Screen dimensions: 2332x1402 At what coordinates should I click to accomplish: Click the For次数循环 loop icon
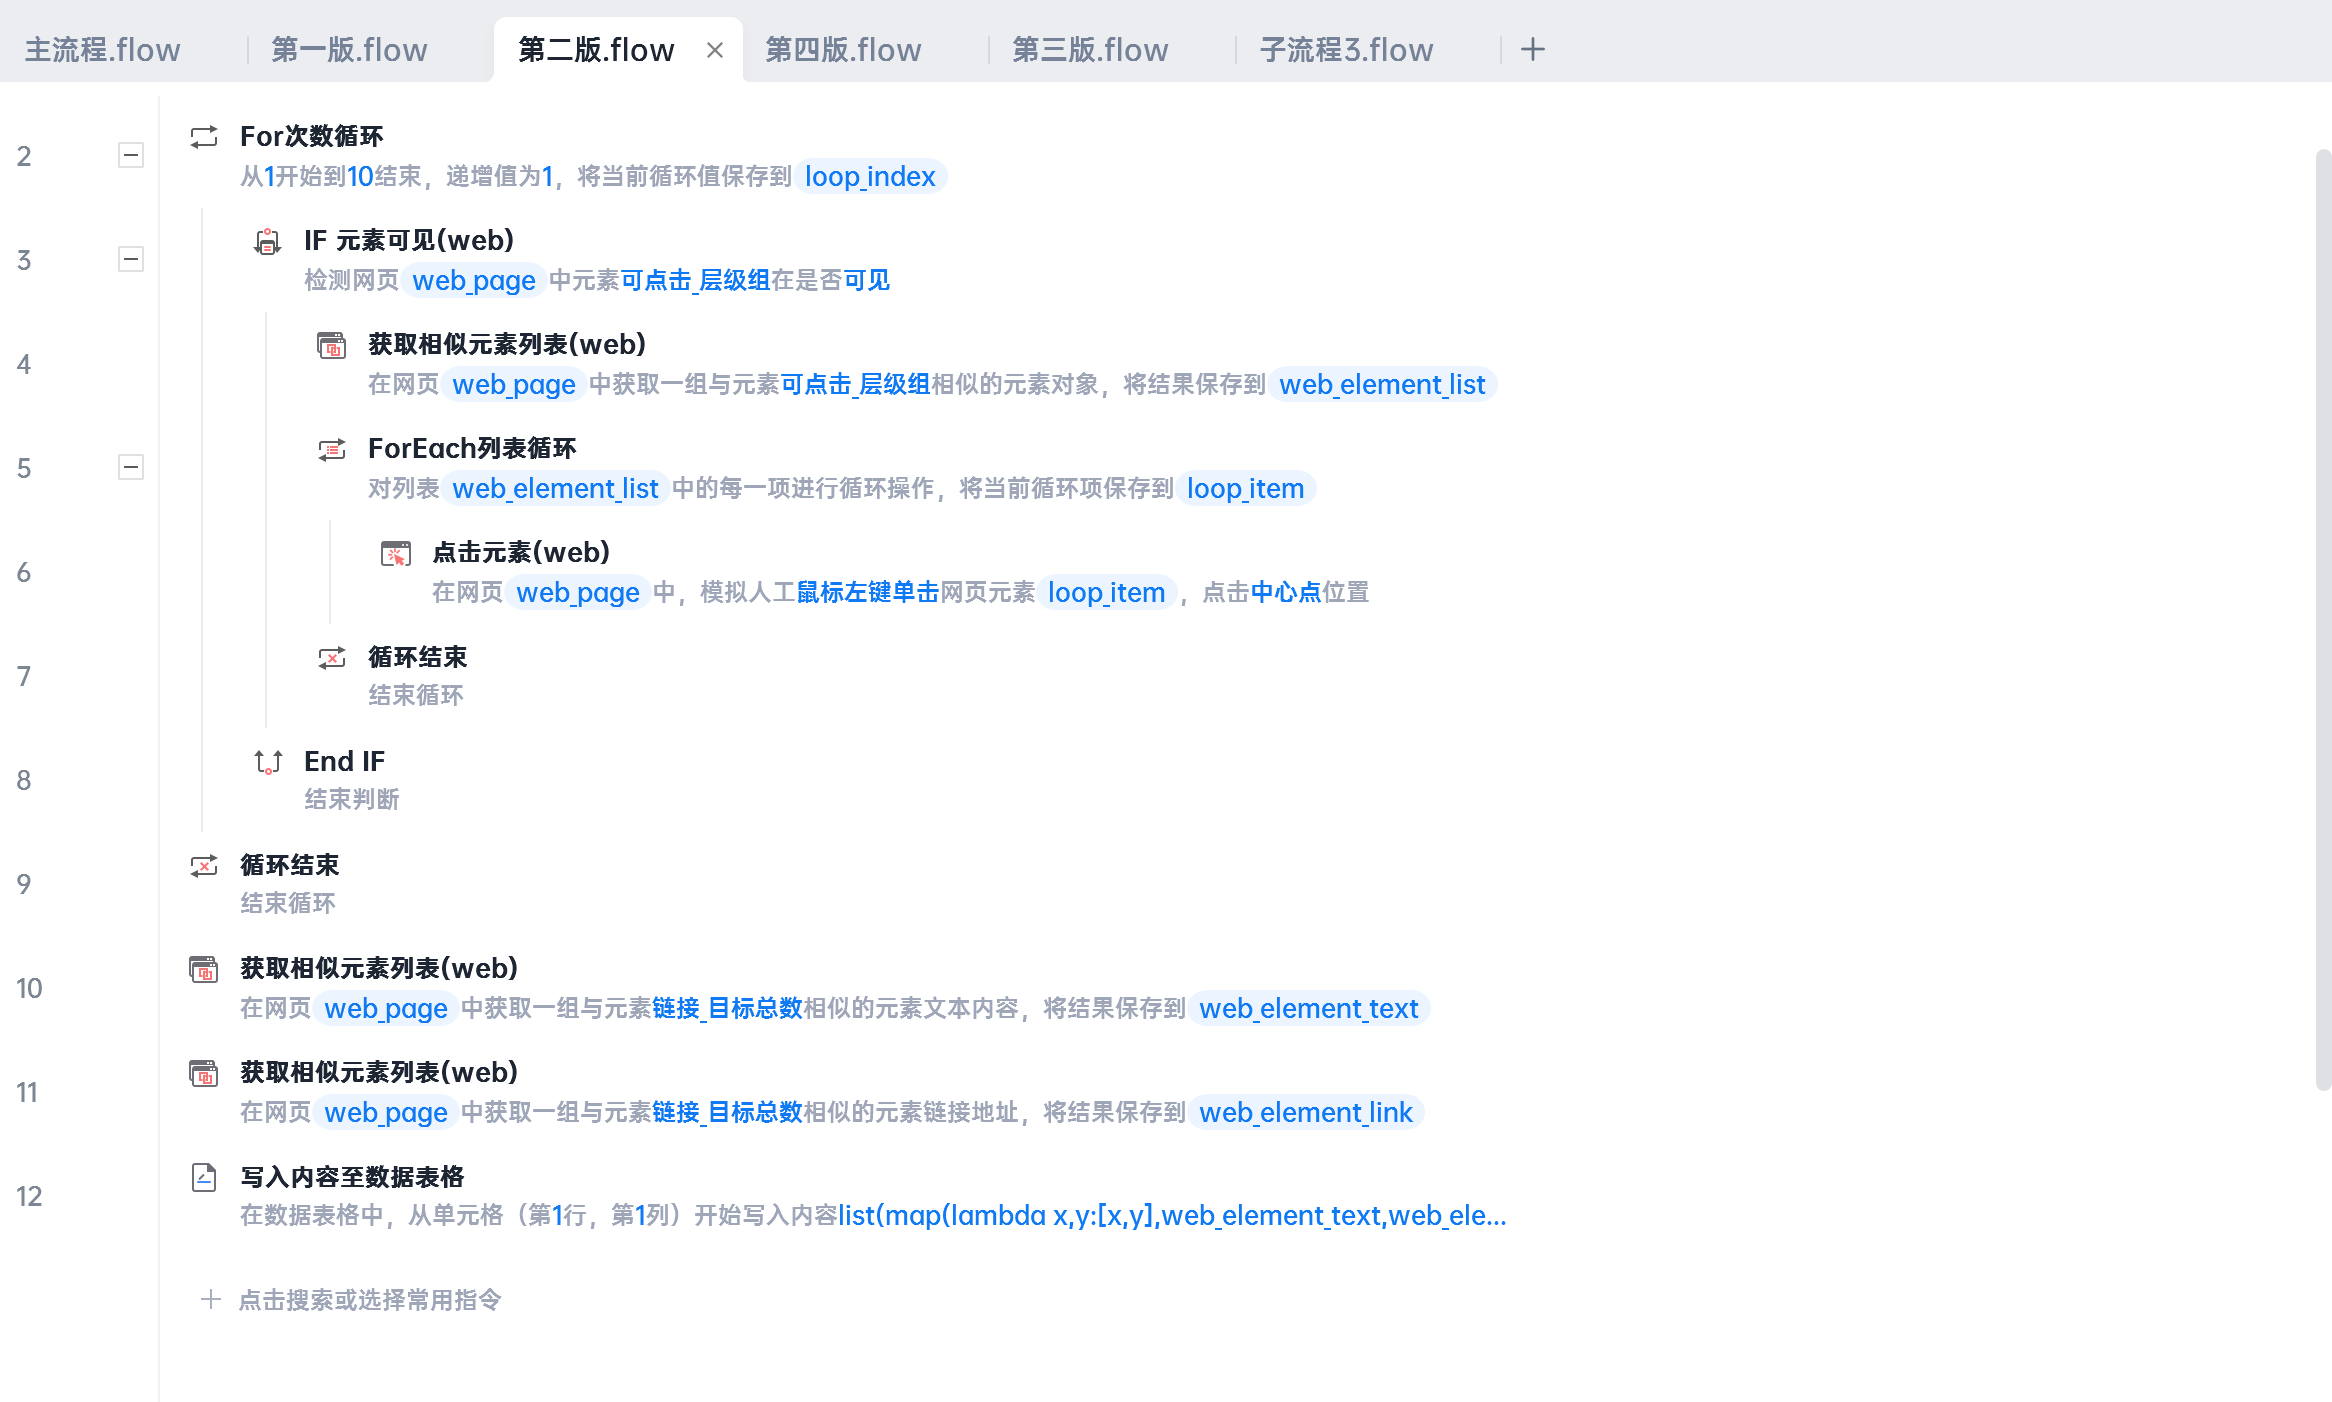tap(204, 137)
